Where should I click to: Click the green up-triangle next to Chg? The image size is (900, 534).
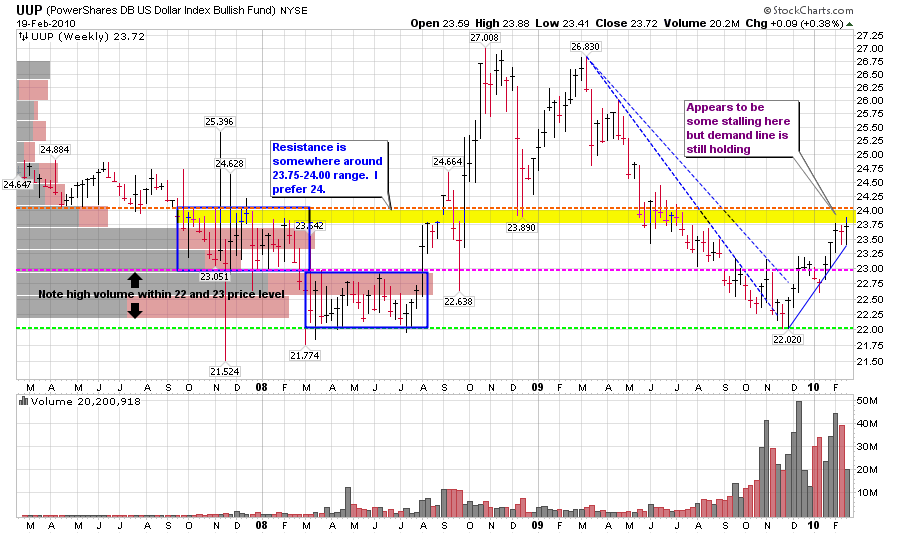[849, 24]
